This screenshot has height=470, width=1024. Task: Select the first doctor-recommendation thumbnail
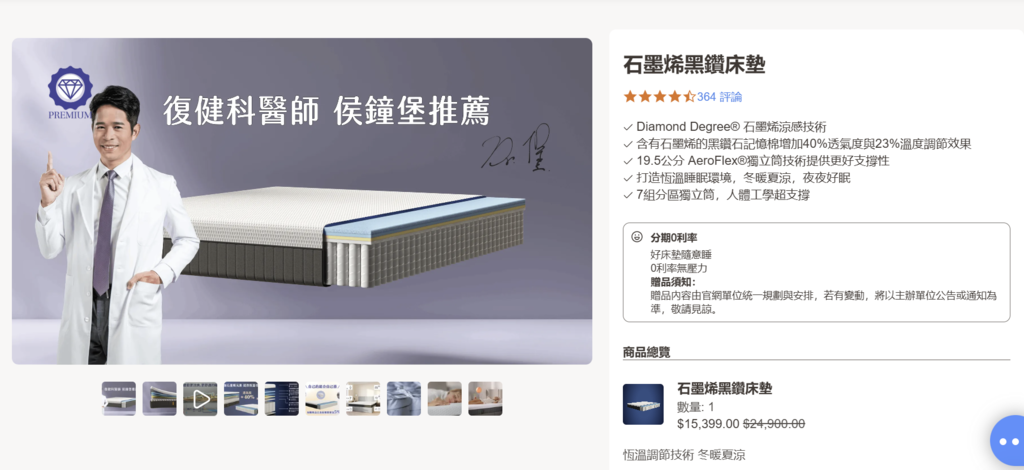pyautogui.click(x=119, y=399)
